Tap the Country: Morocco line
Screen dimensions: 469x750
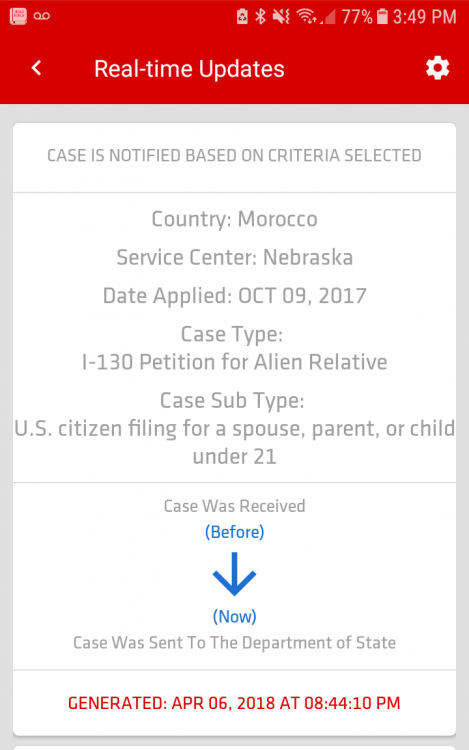click(x=234, y=219)
